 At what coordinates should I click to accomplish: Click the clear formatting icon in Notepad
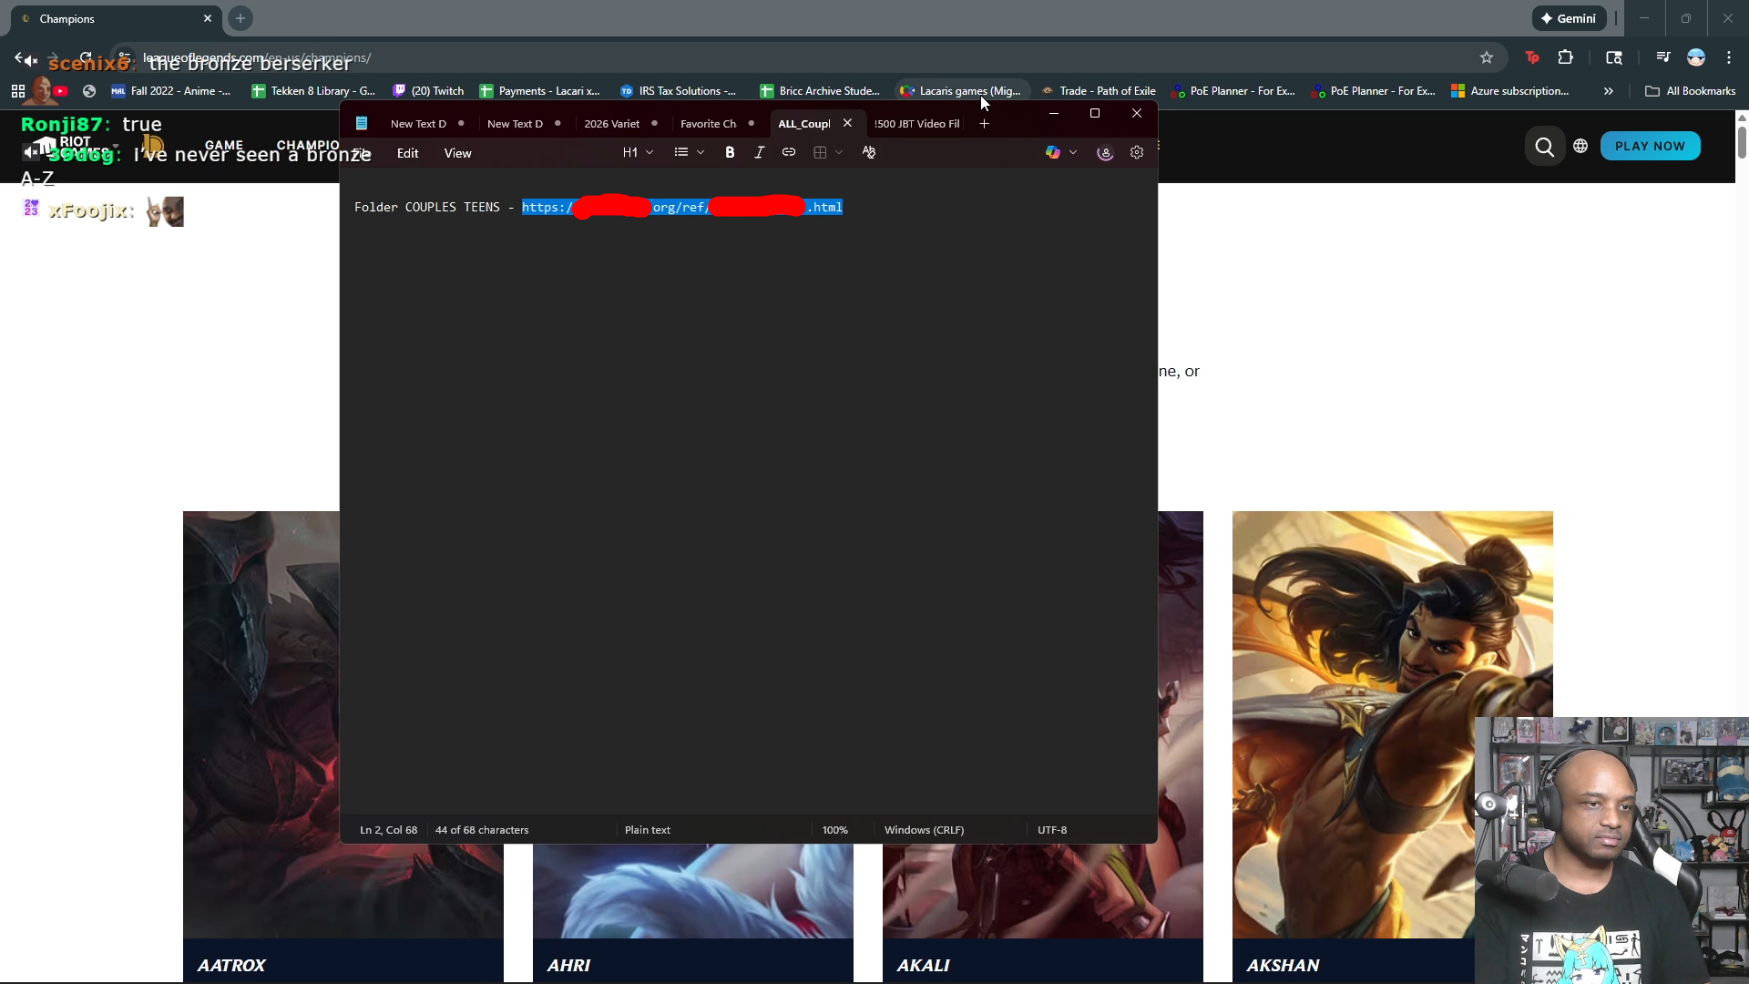click(869, 152)
